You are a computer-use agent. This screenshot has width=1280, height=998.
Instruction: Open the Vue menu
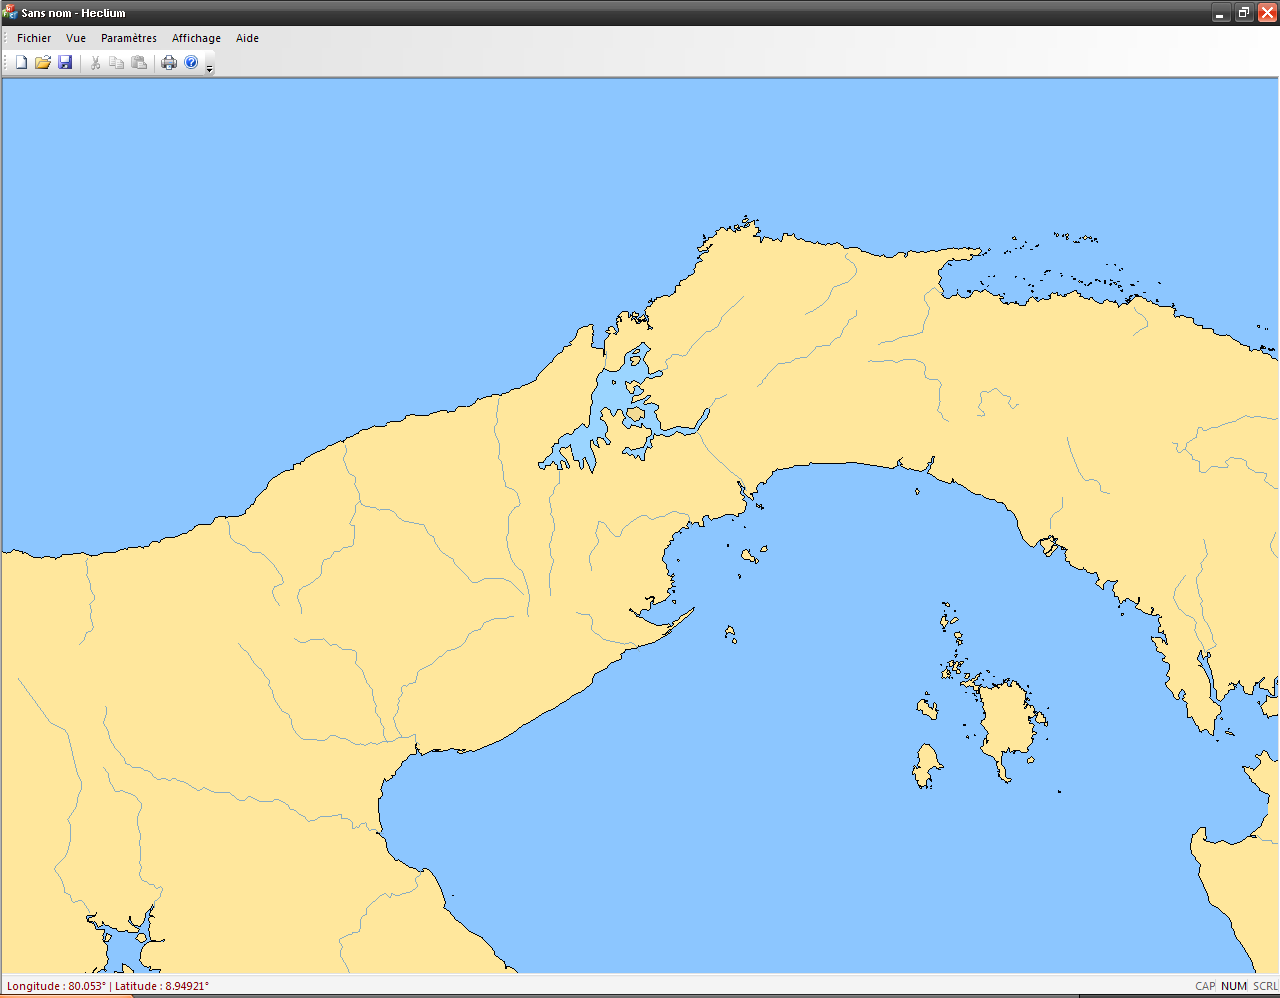tap(76, 38)
